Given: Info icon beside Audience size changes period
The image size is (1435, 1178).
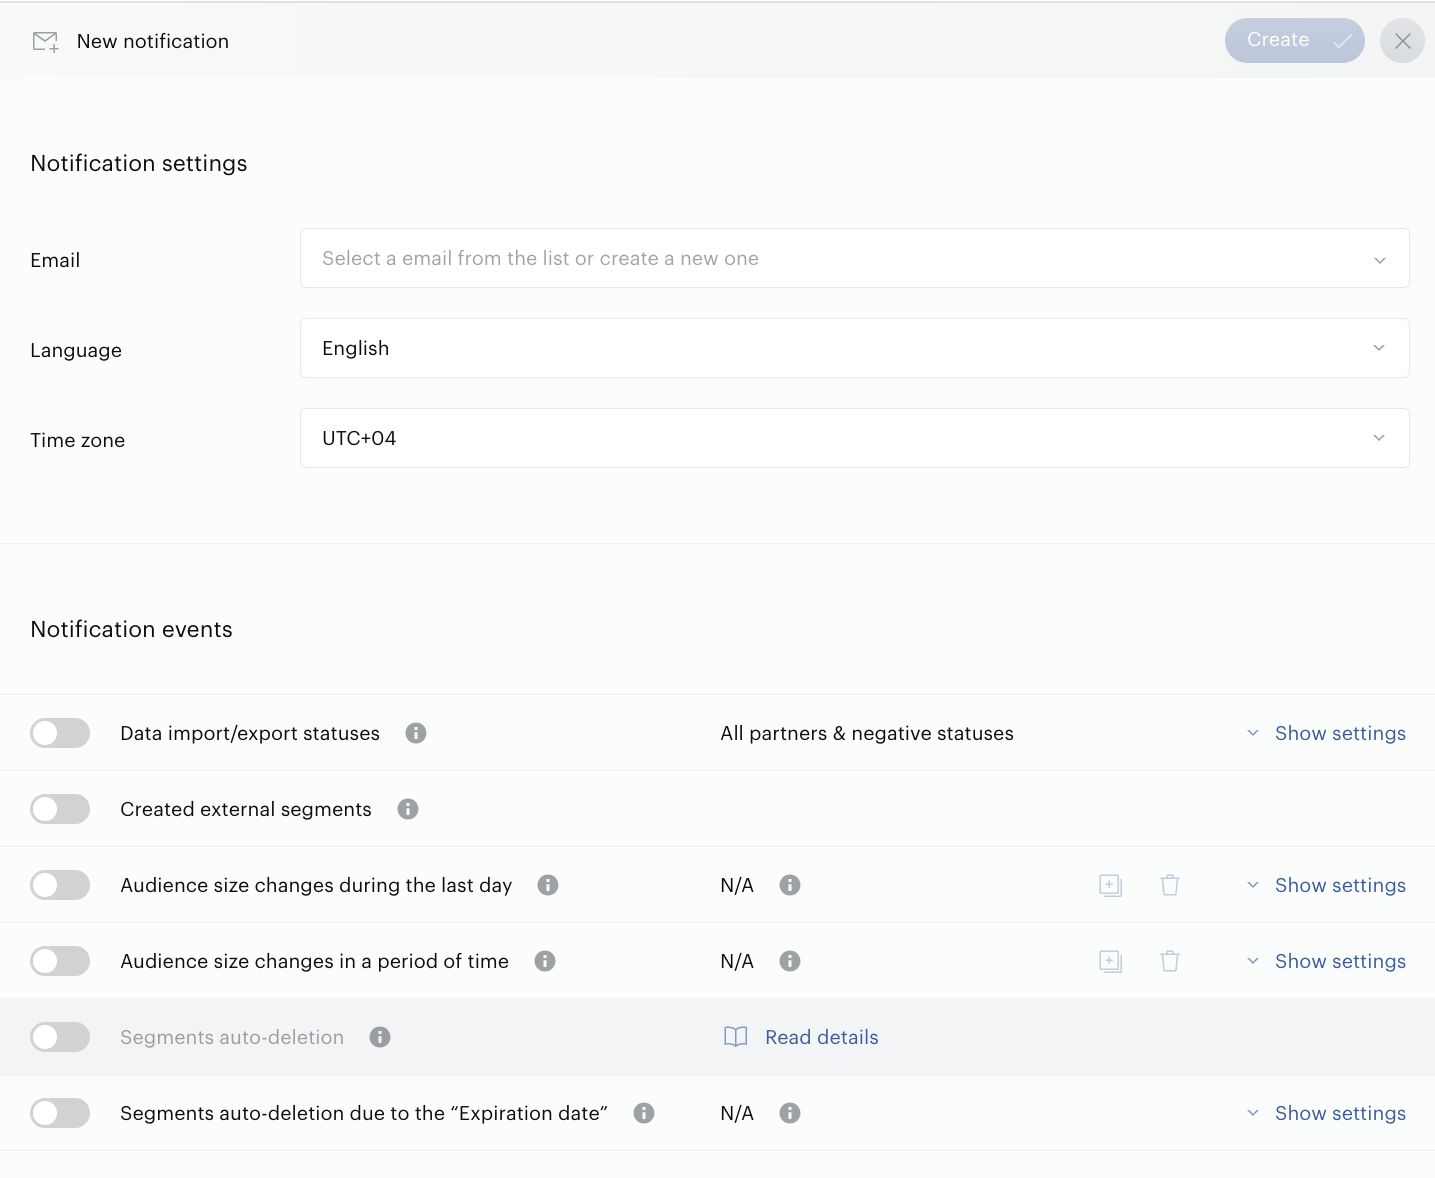Looking at the screenshot, I should tap(545, 961).
